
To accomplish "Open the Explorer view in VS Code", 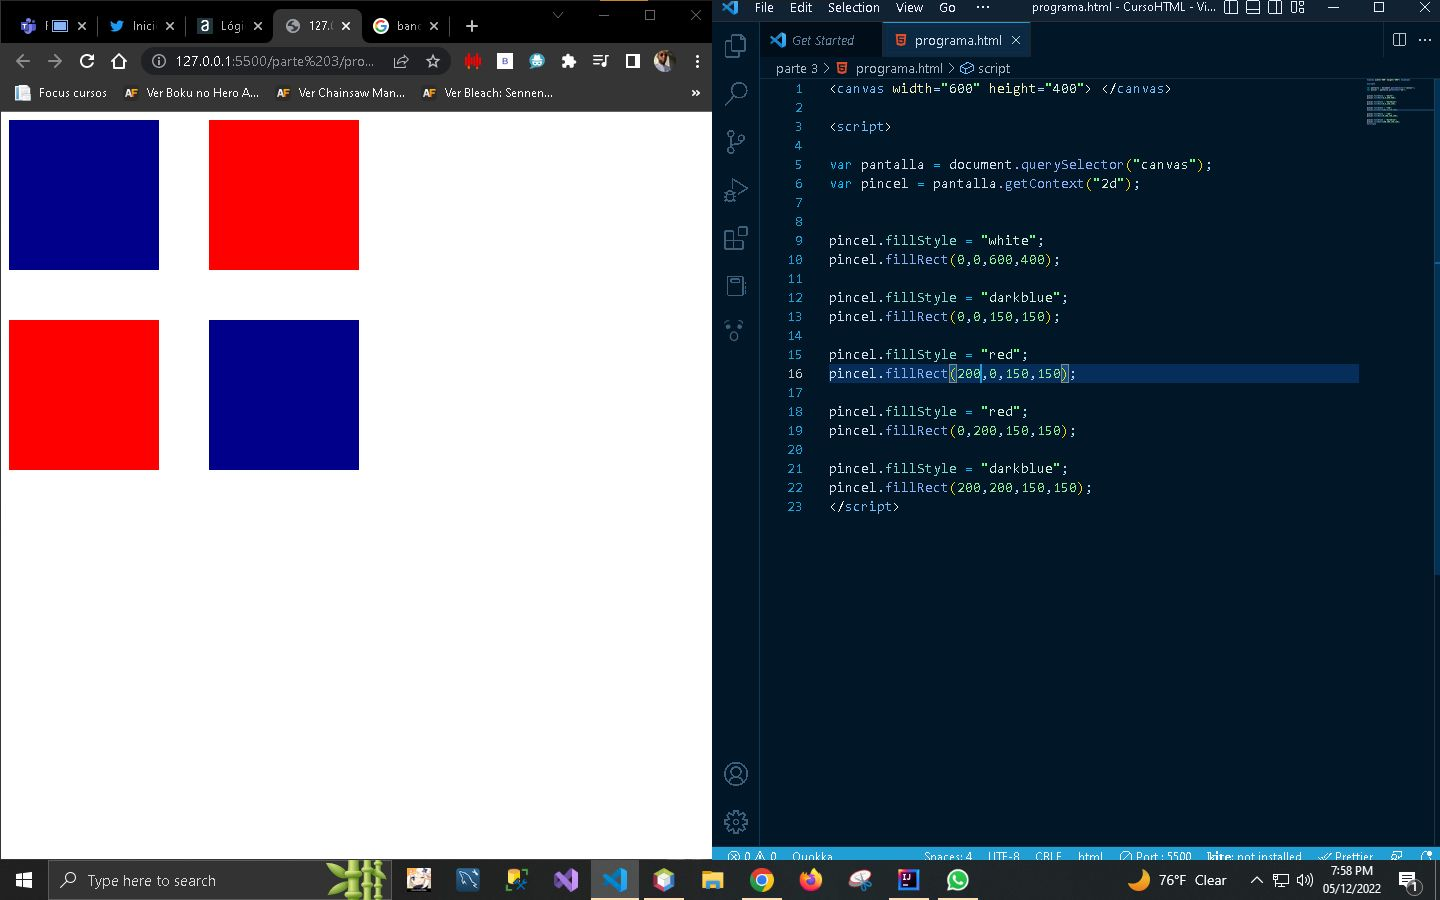I will (736, 46).
